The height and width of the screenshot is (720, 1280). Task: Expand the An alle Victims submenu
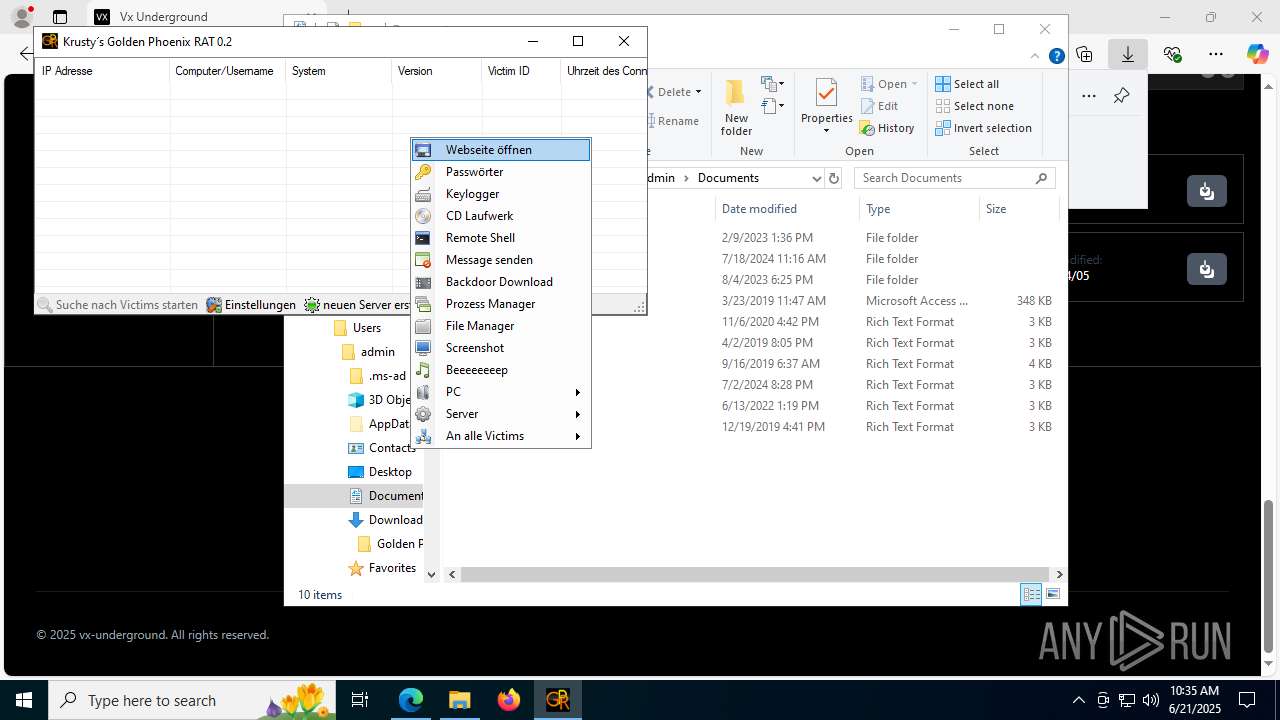578,436
